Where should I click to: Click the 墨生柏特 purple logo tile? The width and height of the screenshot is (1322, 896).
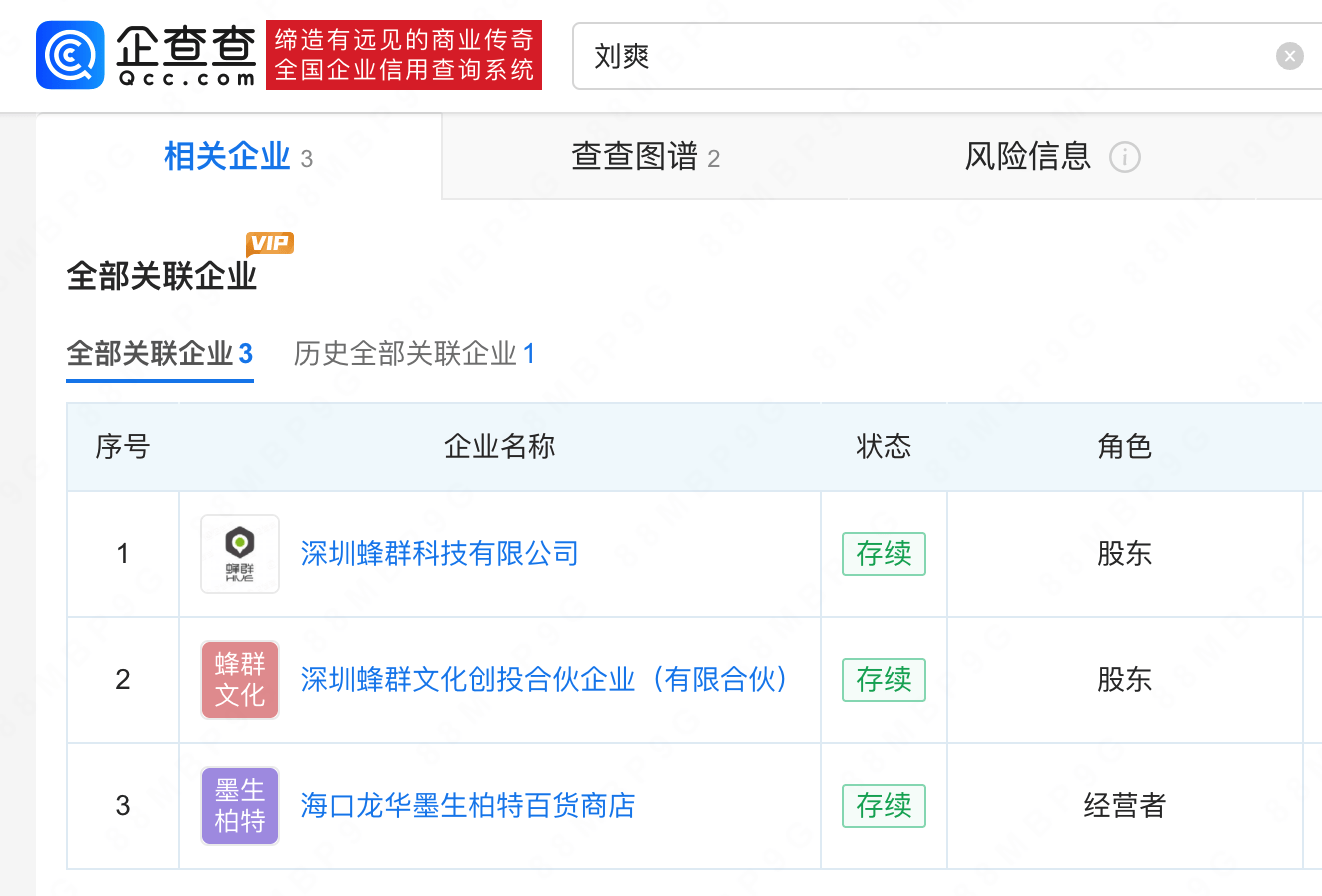(x=240, y=806)
